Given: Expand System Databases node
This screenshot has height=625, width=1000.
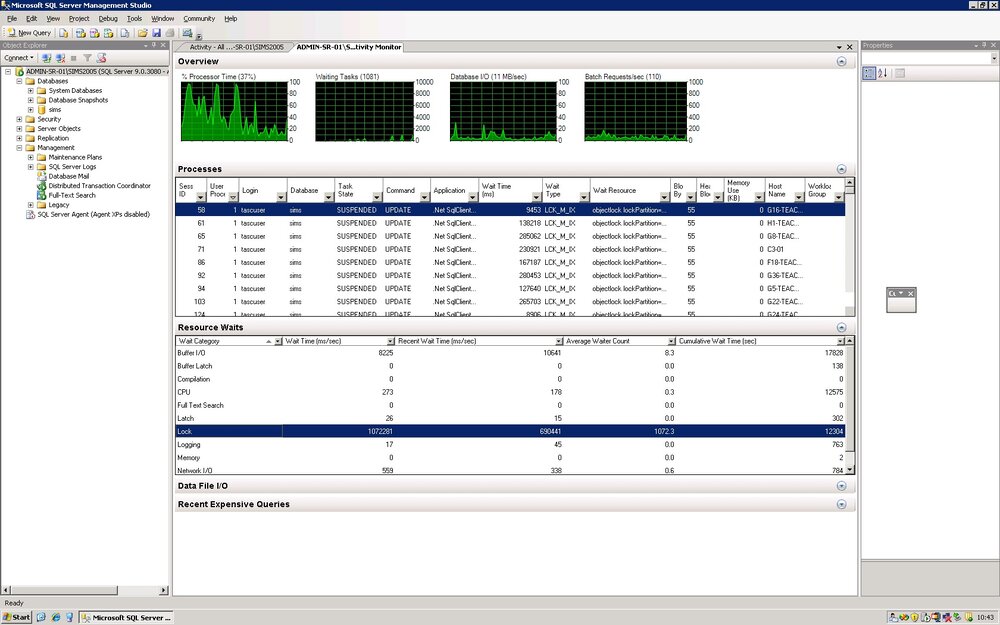Looking at the screenshot, I should (x=31, y=91).
